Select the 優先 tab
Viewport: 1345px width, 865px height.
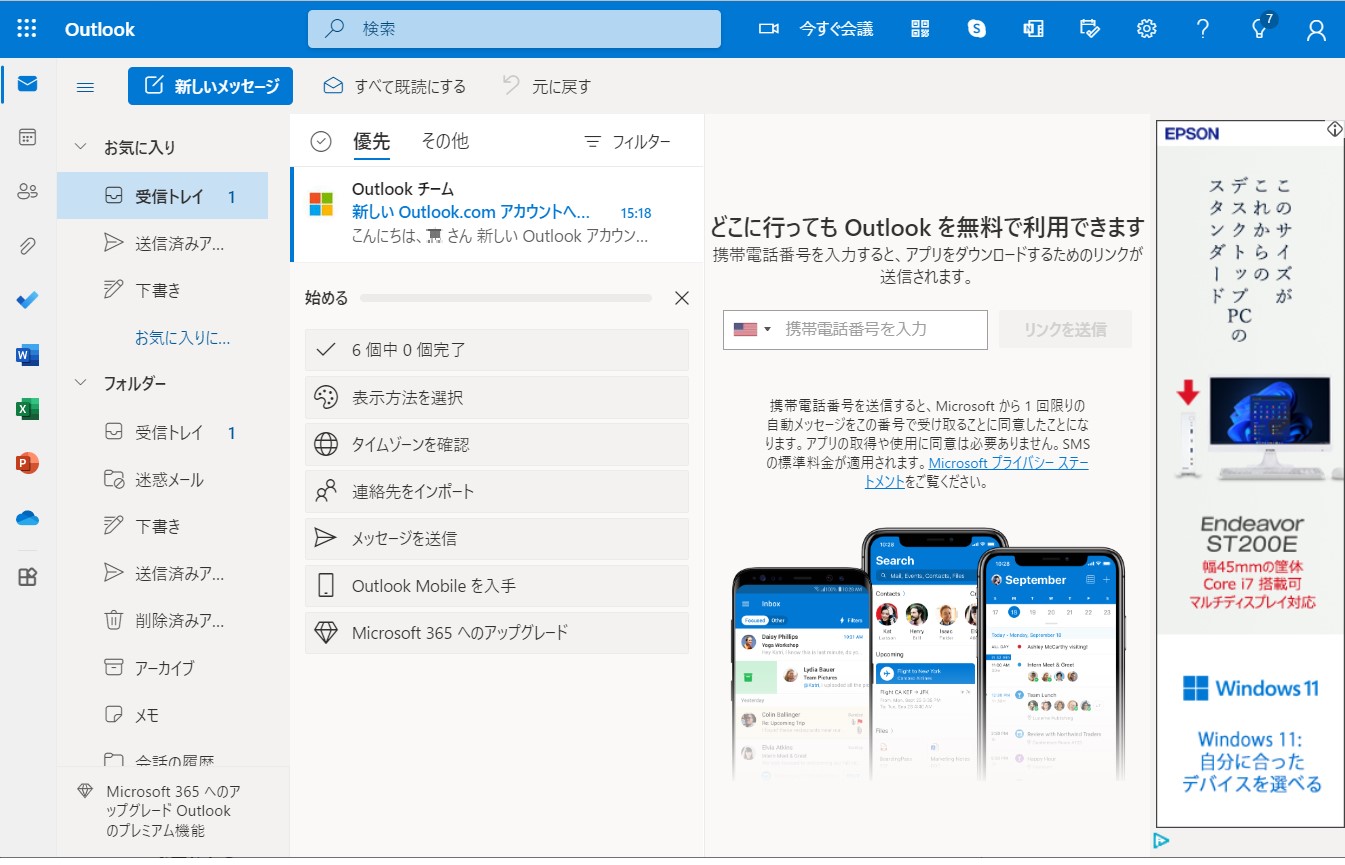click(x=371, y=141)
